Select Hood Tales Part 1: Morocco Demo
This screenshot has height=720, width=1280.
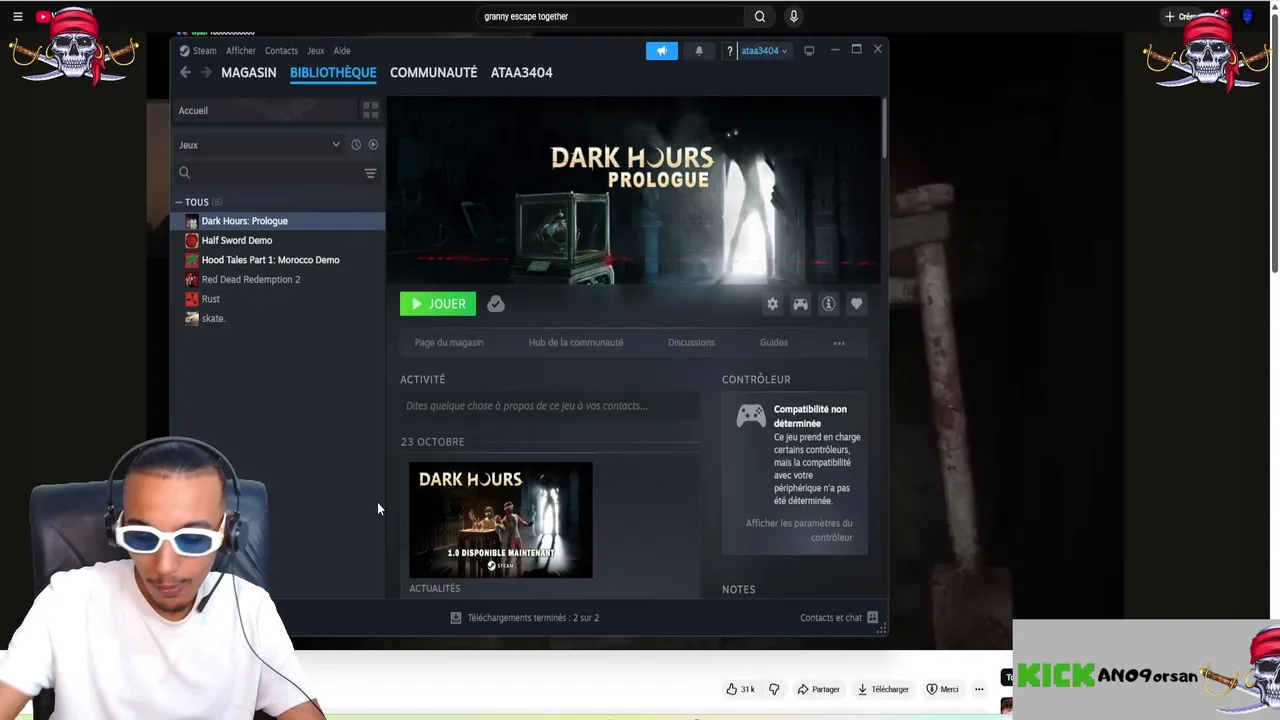(x=278, y=260)
